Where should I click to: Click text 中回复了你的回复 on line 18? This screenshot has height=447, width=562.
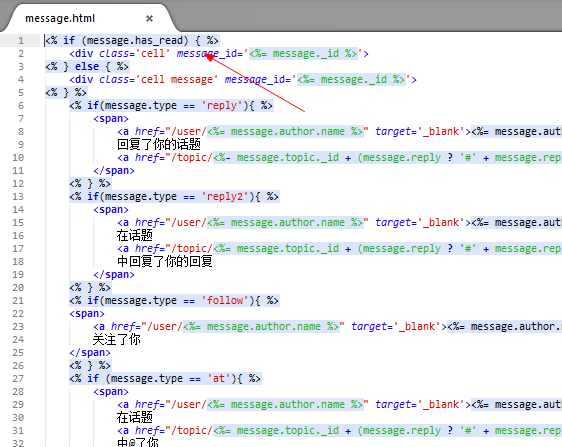[165, 262]
